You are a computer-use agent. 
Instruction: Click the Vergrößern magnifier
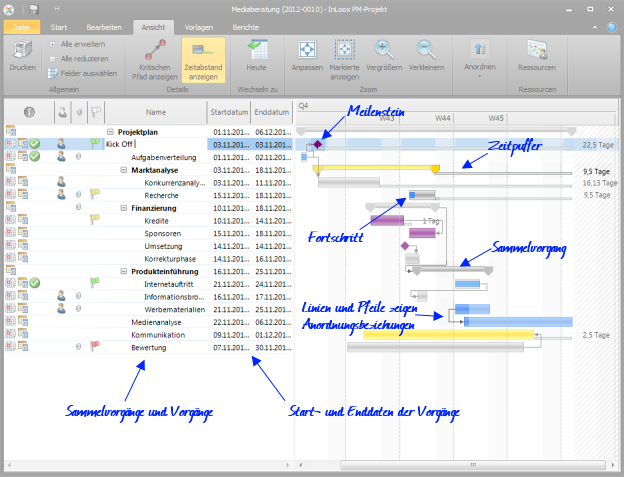point(384,50)
